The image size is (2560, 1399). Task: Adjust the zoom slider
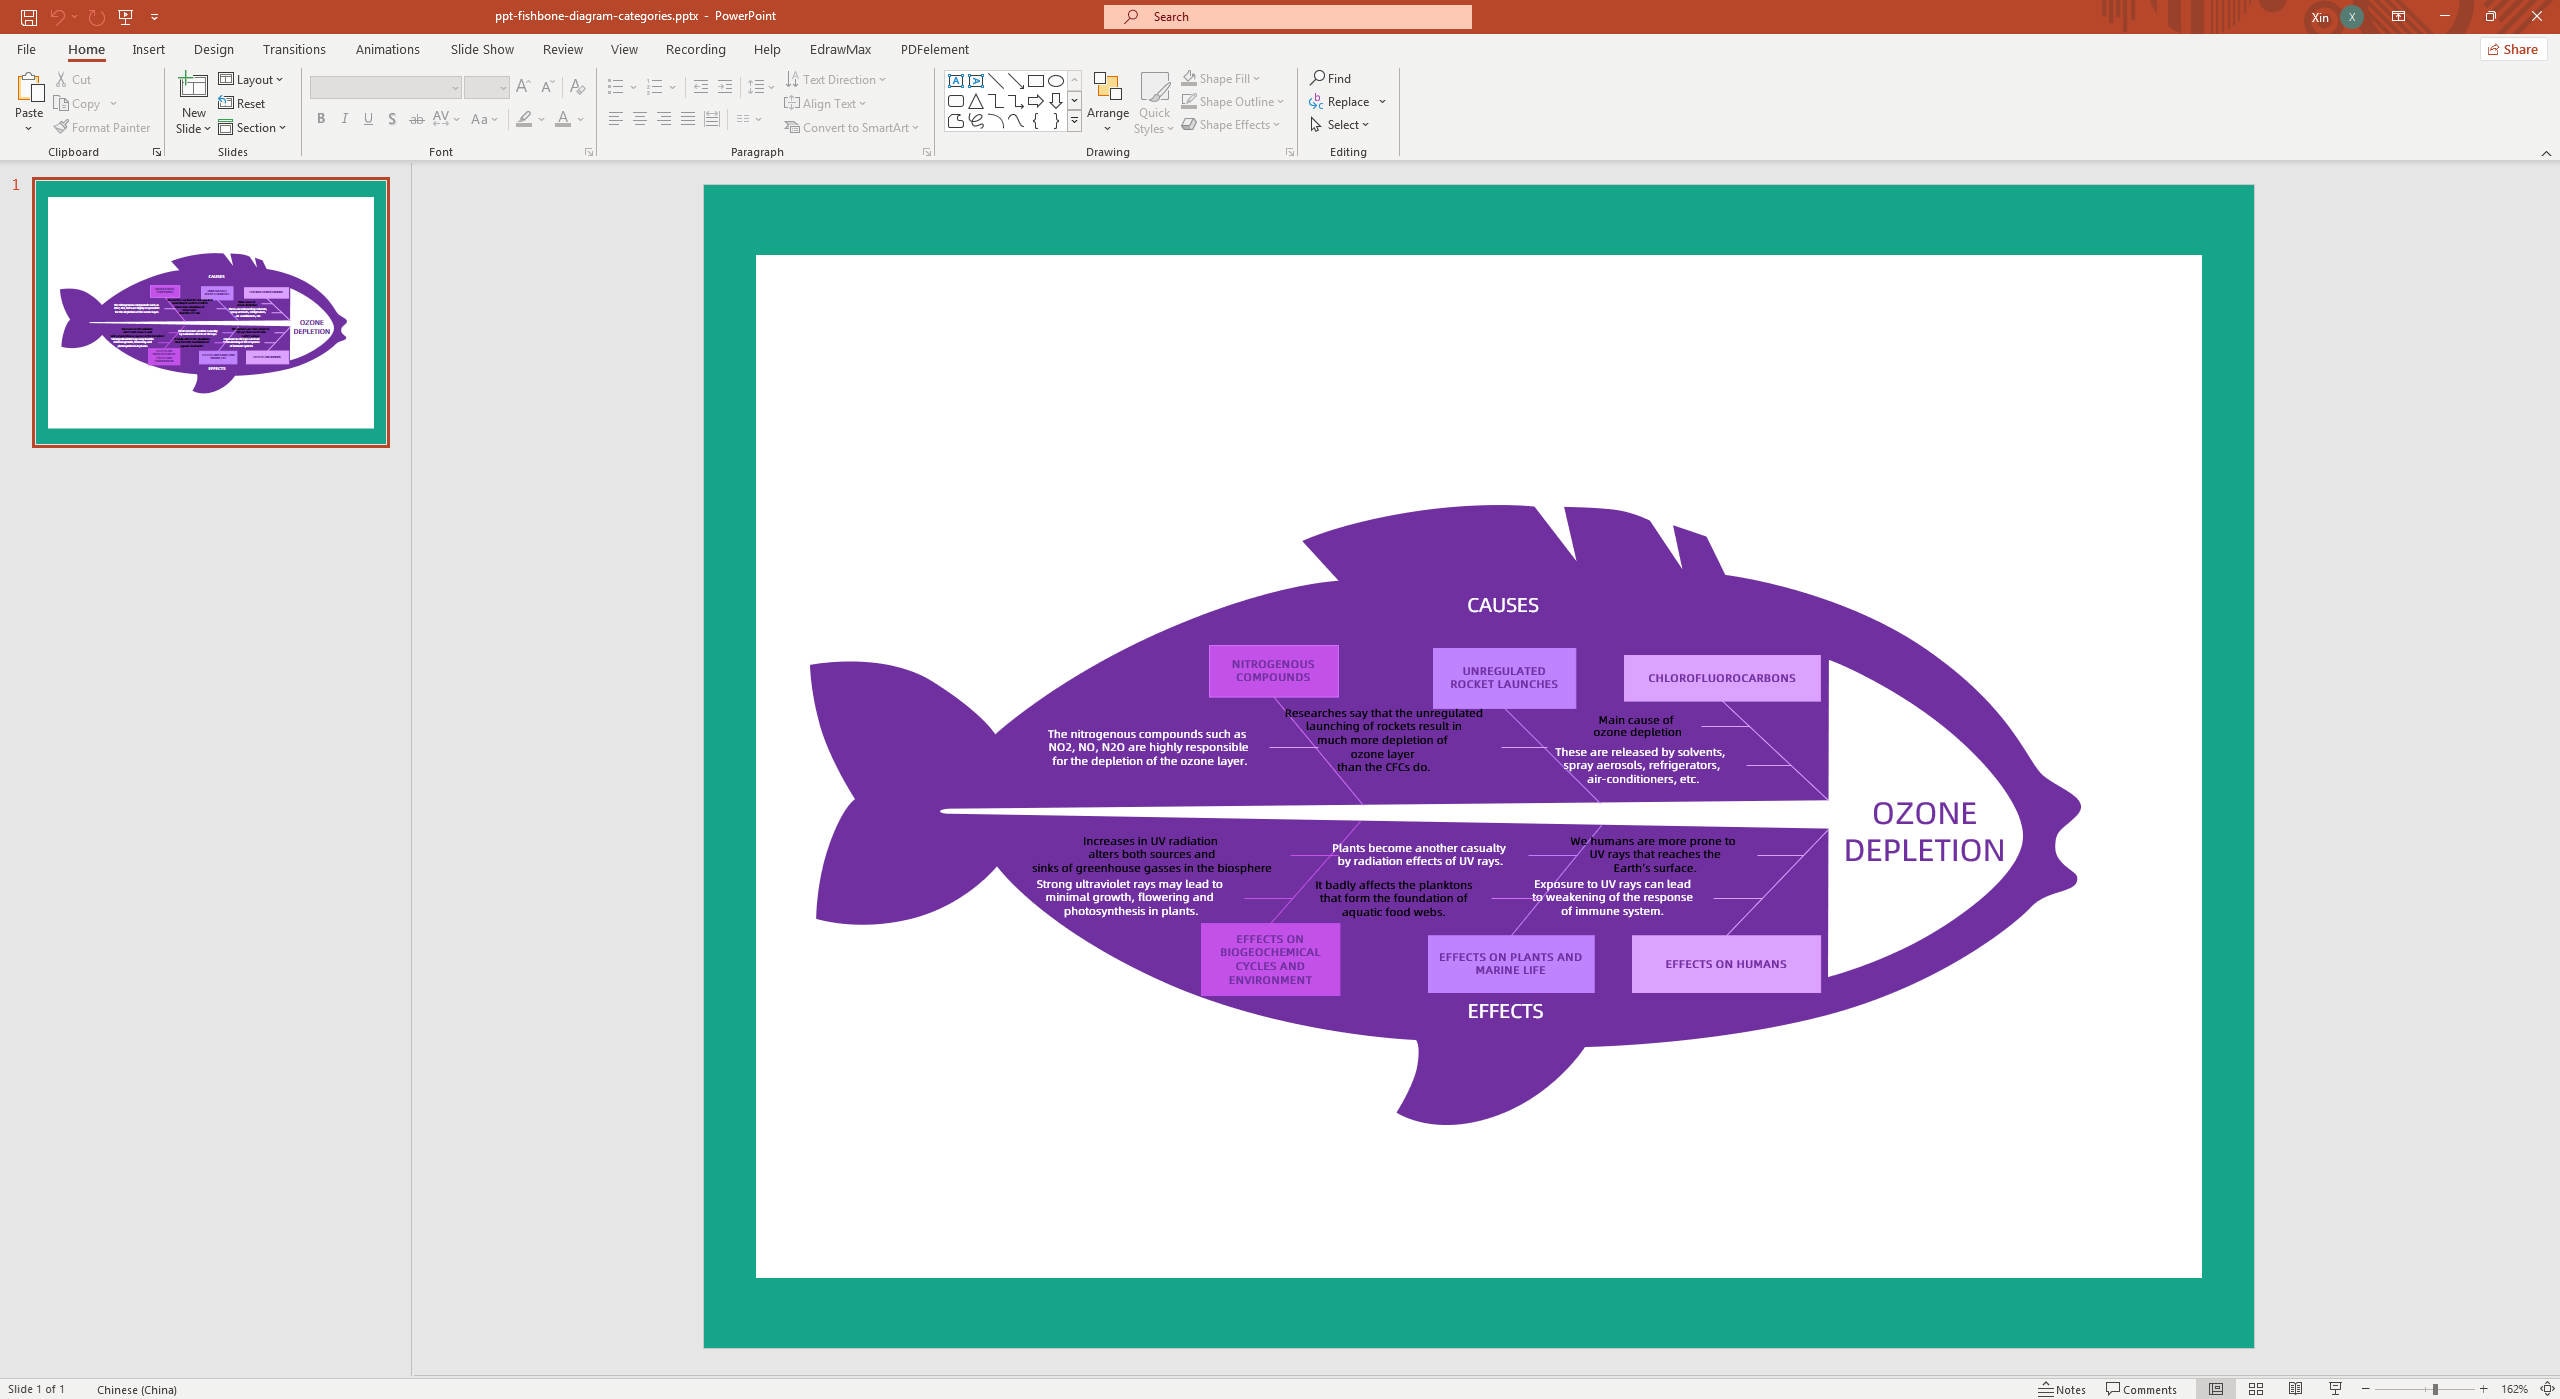2432,1389
